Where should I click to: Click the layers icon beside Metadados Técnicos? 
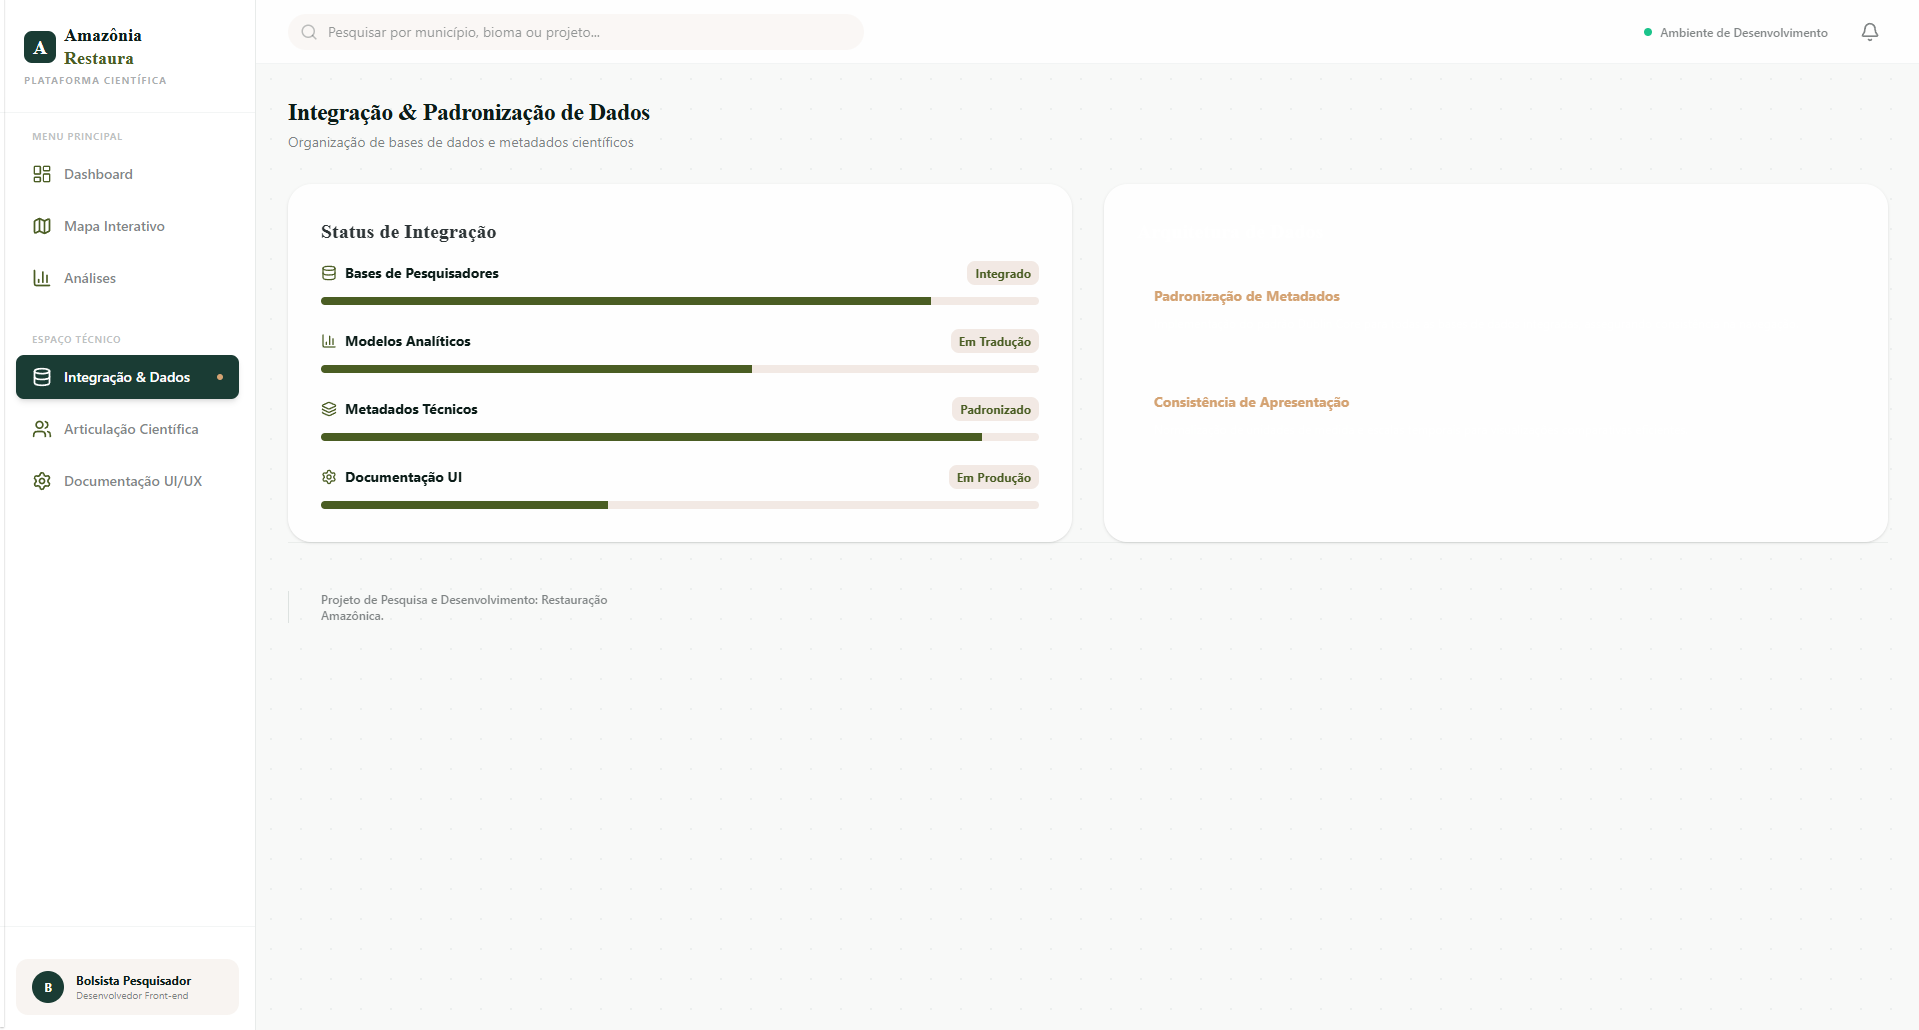[329, 409]
